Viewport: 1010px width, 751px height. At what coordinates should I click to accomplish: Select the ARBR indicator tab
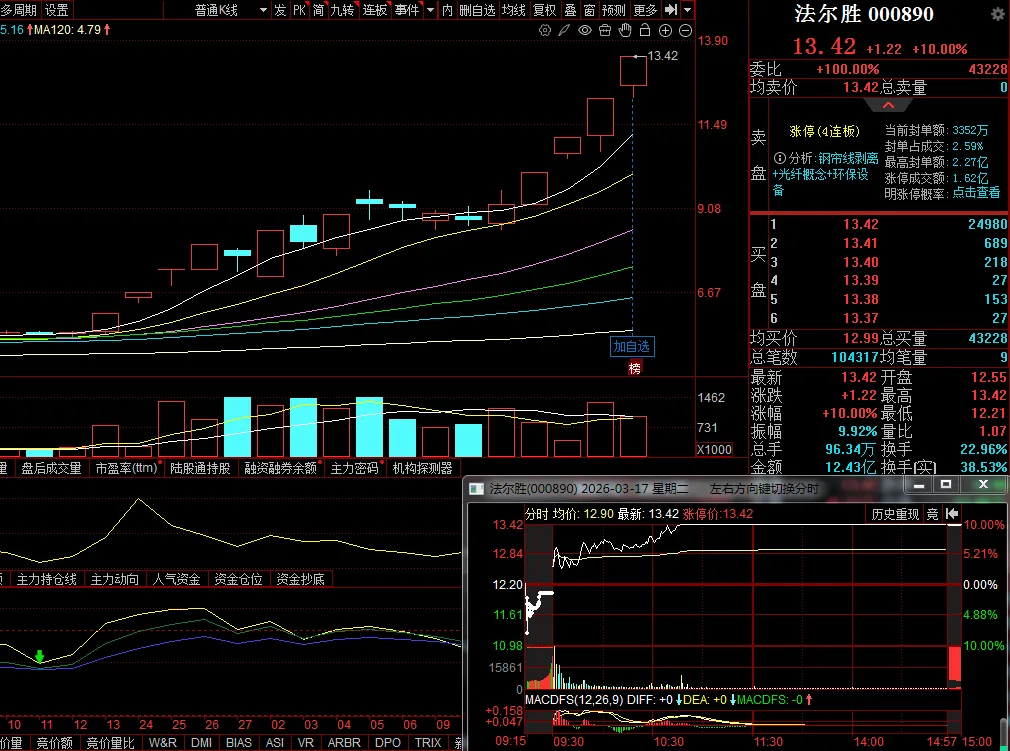point(344,743)
